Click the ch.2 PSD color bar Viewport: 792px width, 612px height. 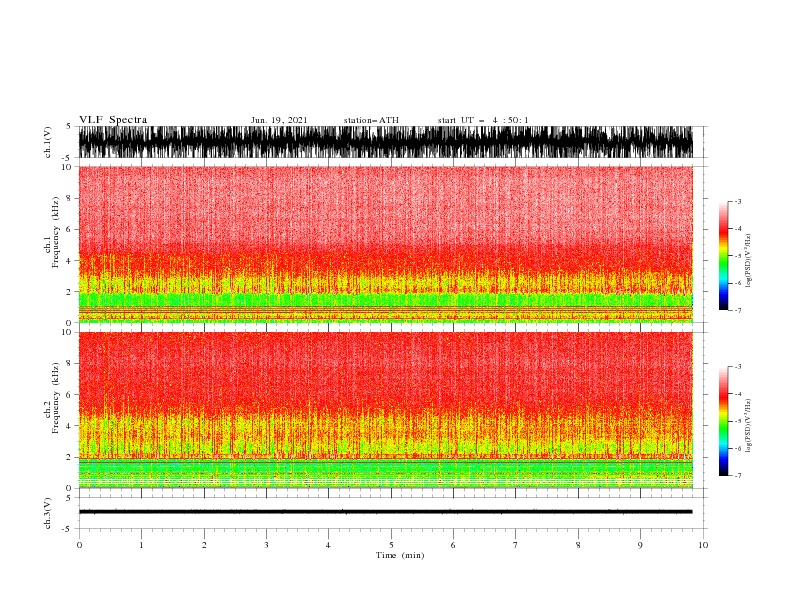pyautogui.click(x=723, y=421)
